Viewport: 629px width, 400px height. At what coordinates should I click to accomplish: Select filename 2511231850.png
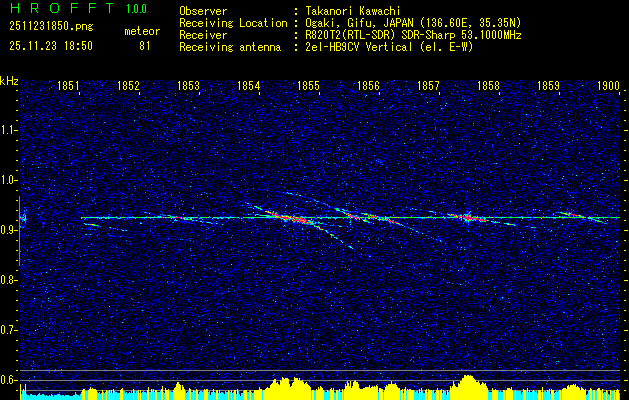point(51,26)
